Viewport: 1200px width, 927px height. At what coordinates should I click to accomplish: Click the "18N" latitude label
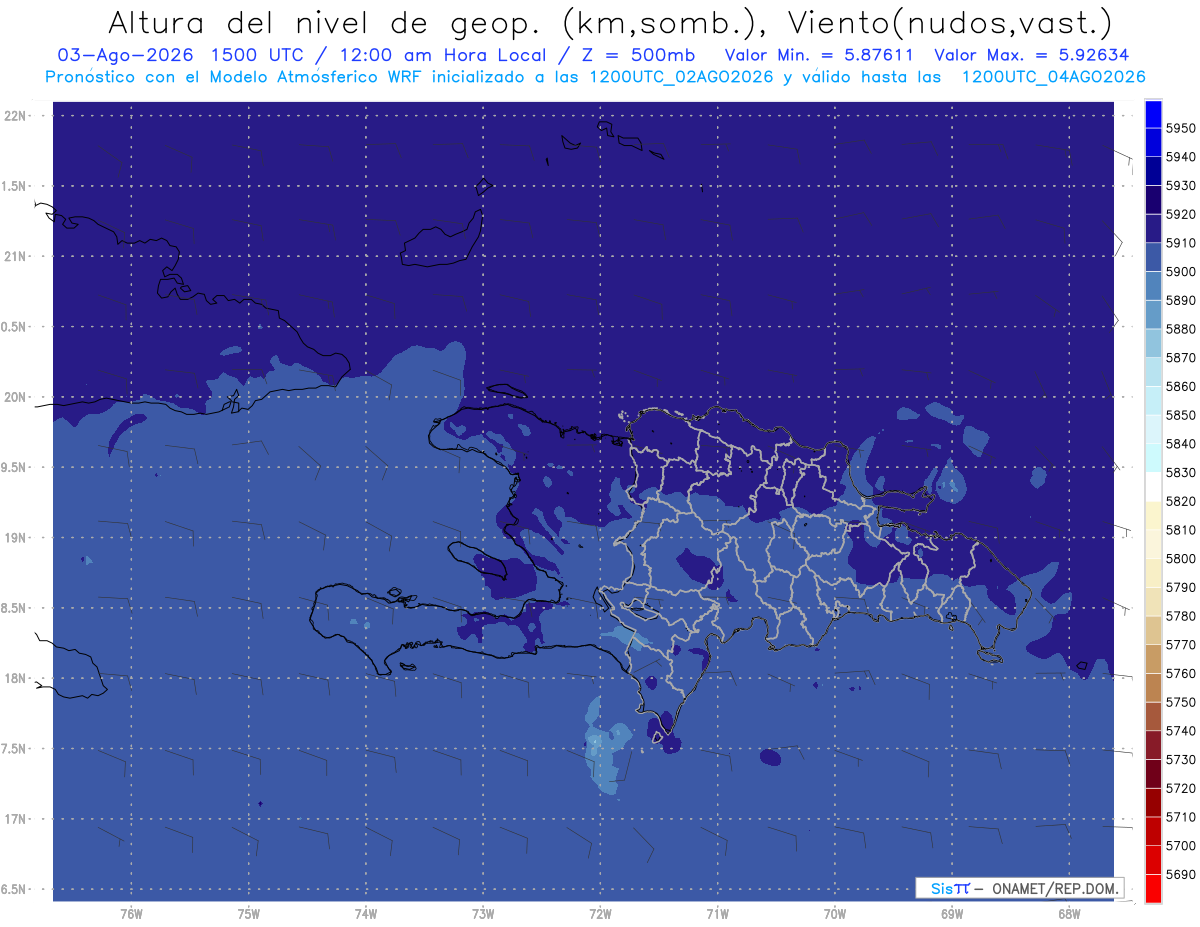click(x=16, y=678)
